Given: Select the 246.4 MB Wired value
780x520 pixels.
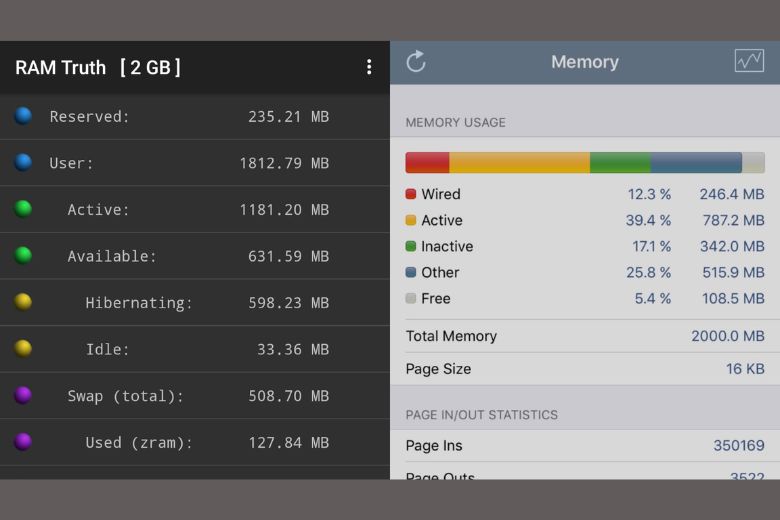Looking at the screenshot, I should click(x=732, y=194).
